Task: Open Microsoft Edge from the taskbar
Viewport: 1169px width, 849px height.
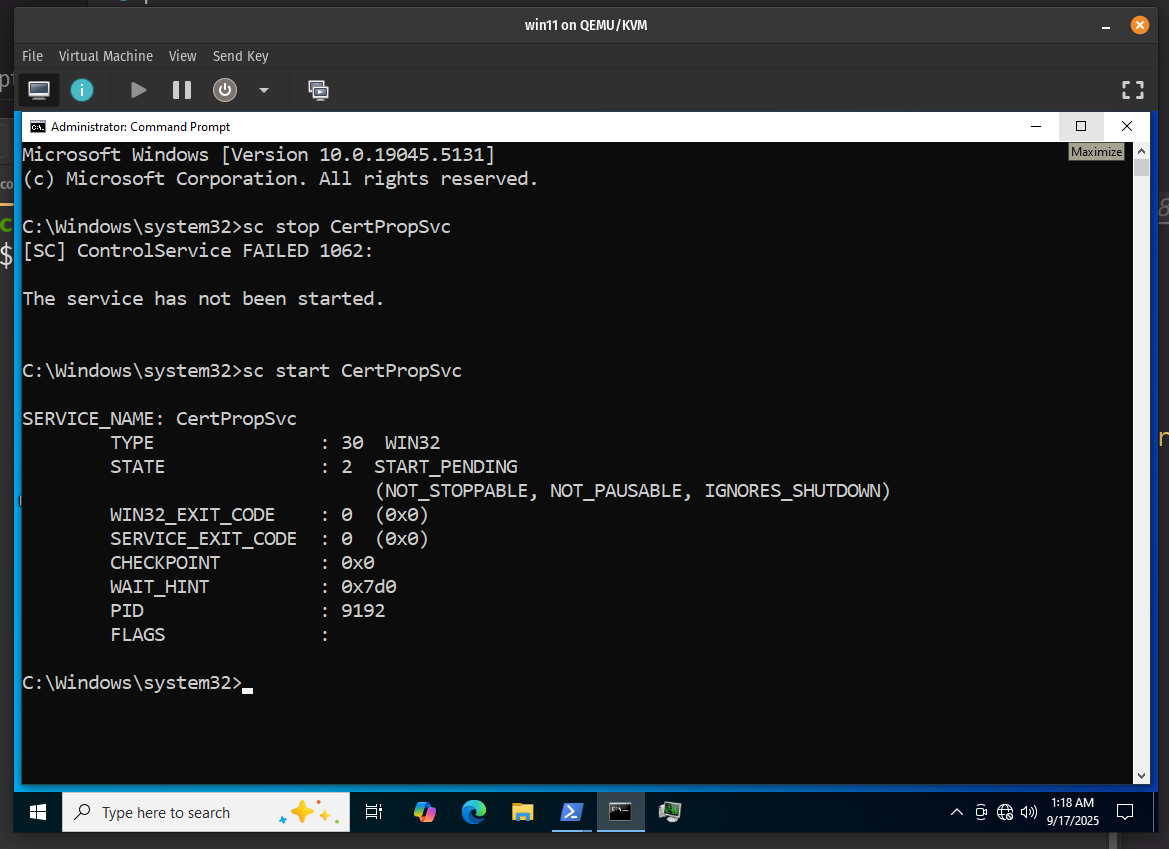Action: point(473,812)
